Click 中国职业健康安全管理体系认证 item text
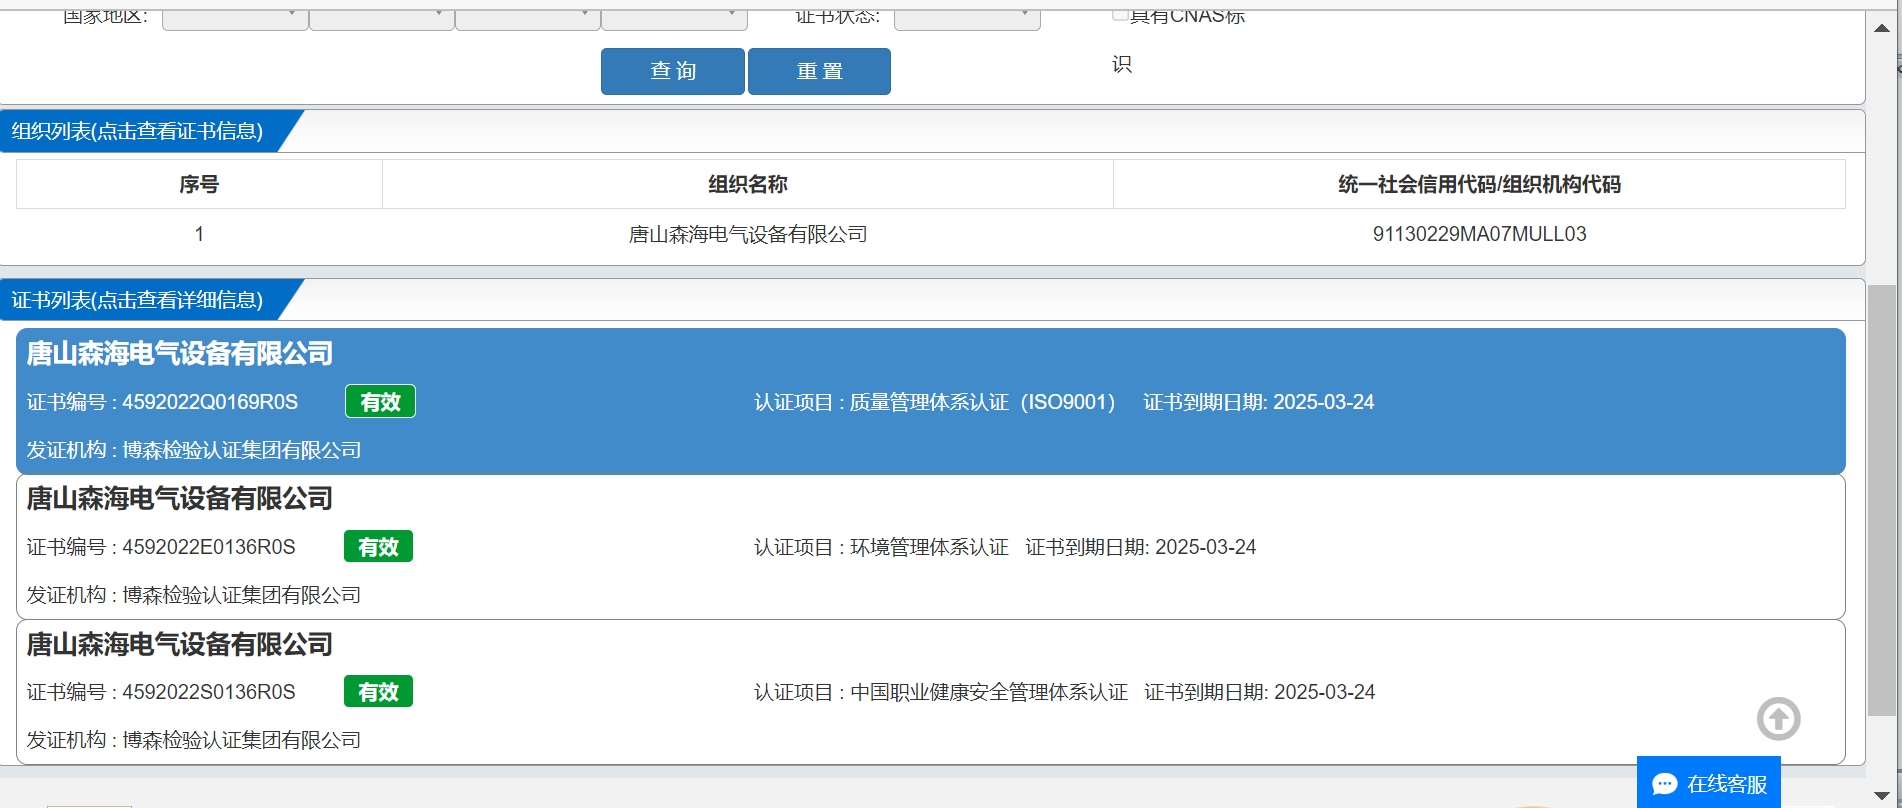Viewport: 1902px width, 808px height. click(x=988, y=692)
